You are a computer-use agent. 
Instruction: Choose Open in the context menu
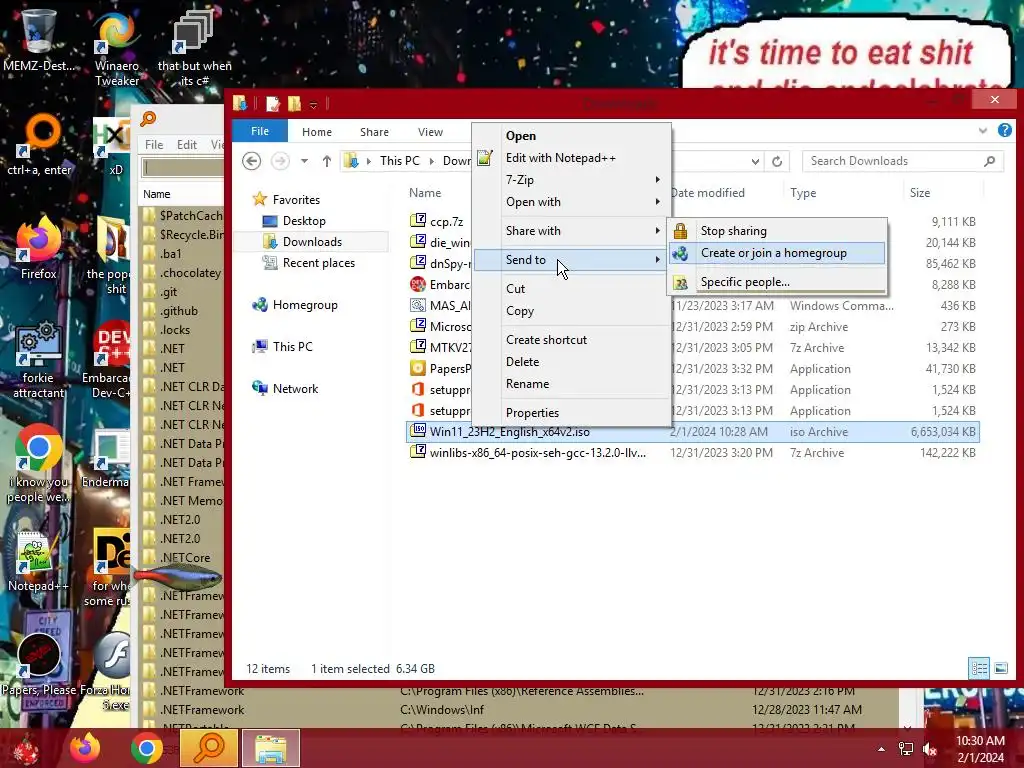571,136
